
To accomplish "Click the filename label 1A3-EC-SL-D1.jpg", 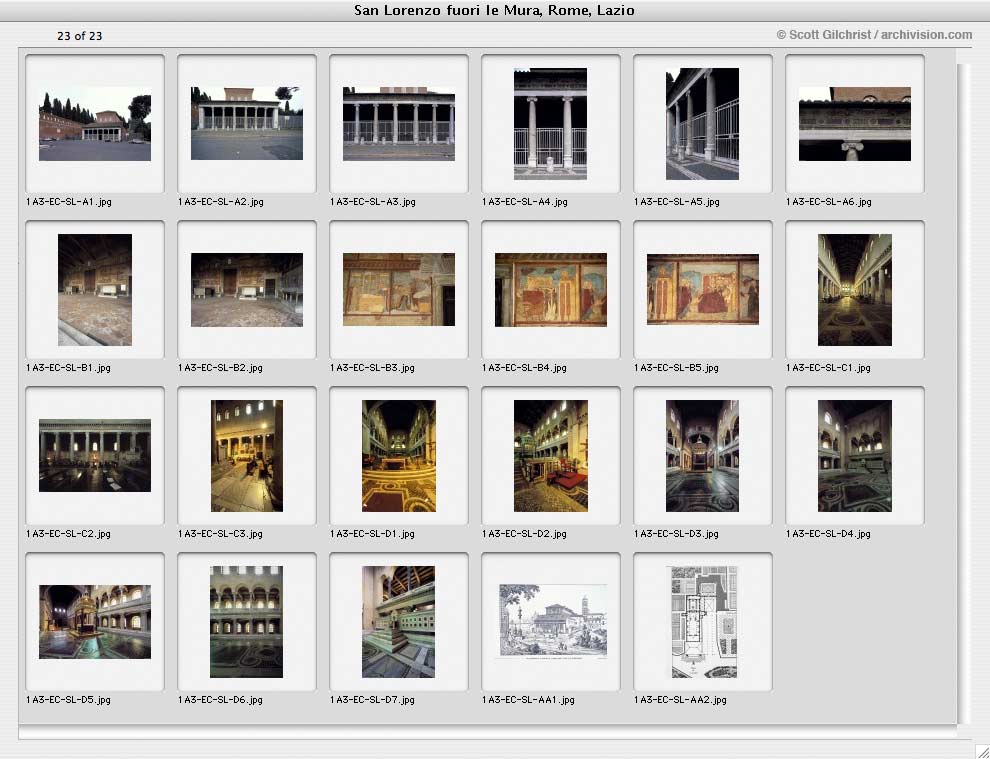I will (x=373, y=534).
